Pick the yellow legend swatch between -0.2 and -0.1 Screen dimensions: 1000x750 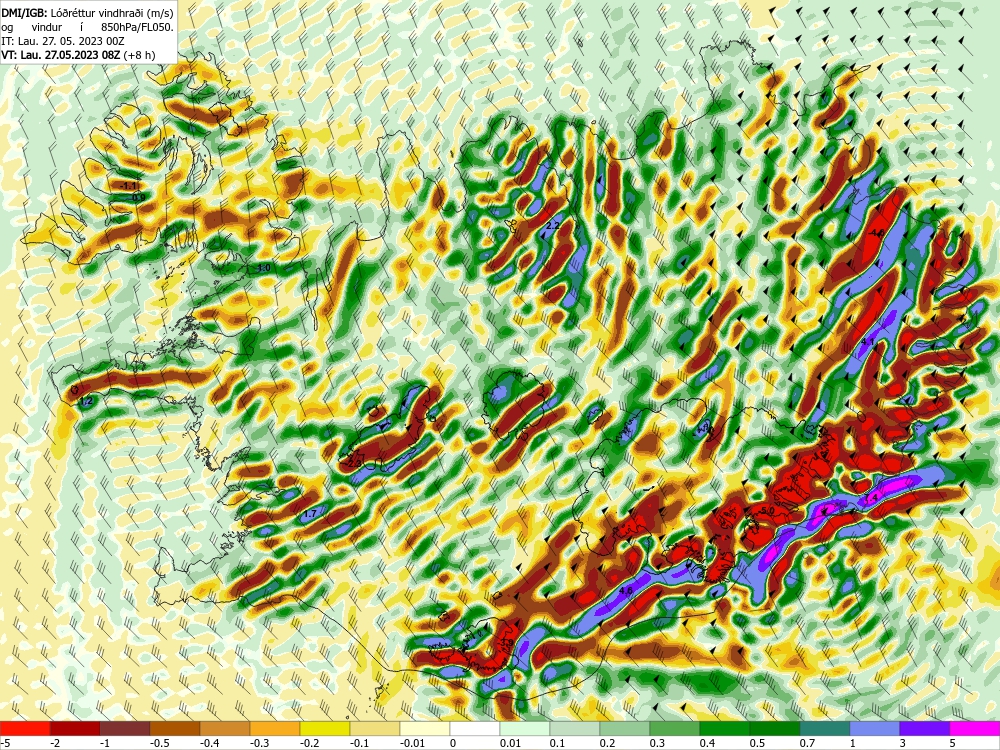pos(325,728)
